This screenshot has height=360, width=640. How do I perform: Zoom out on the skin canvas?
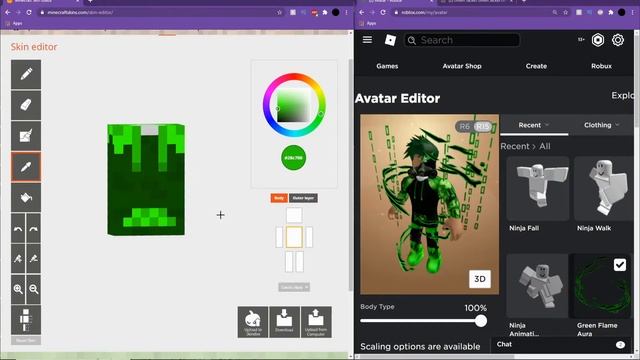pyautogui.click(x=33, y=289)
